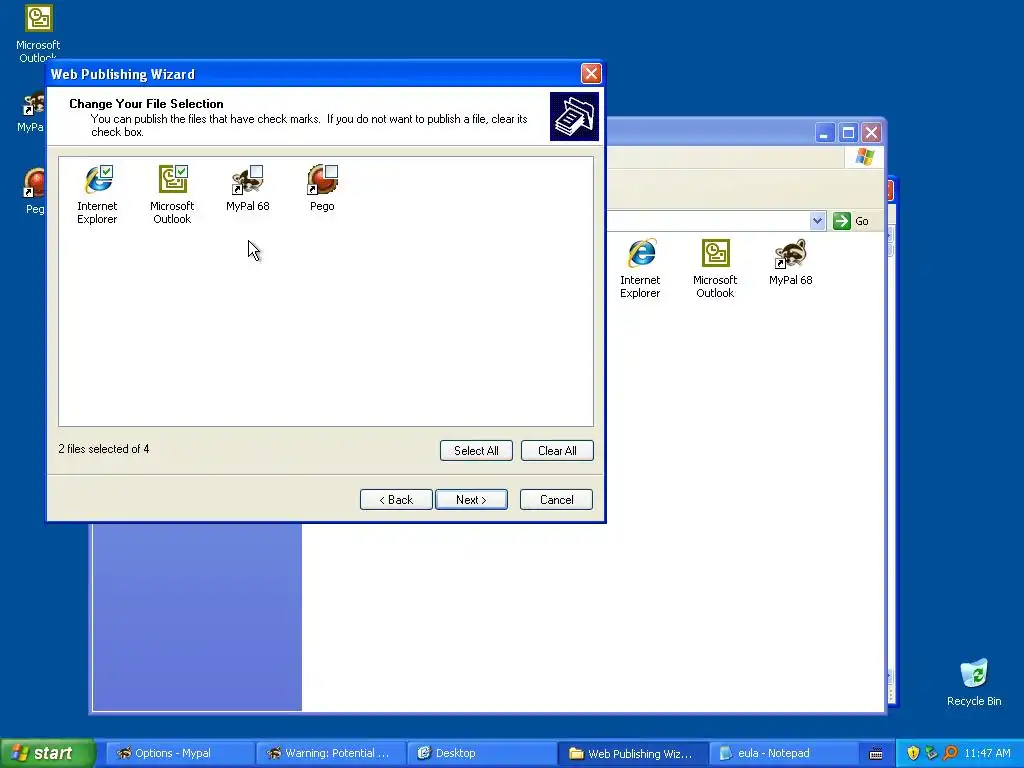Screen dimensions: 1024x768
Task: Maximize the background folder window
Action: 848,133
